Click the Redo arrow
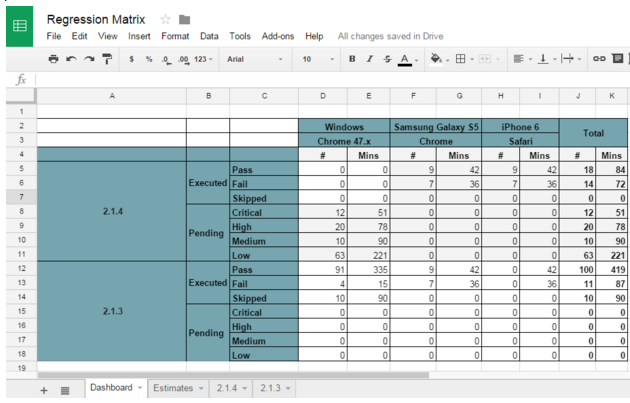 coord(89,59)
